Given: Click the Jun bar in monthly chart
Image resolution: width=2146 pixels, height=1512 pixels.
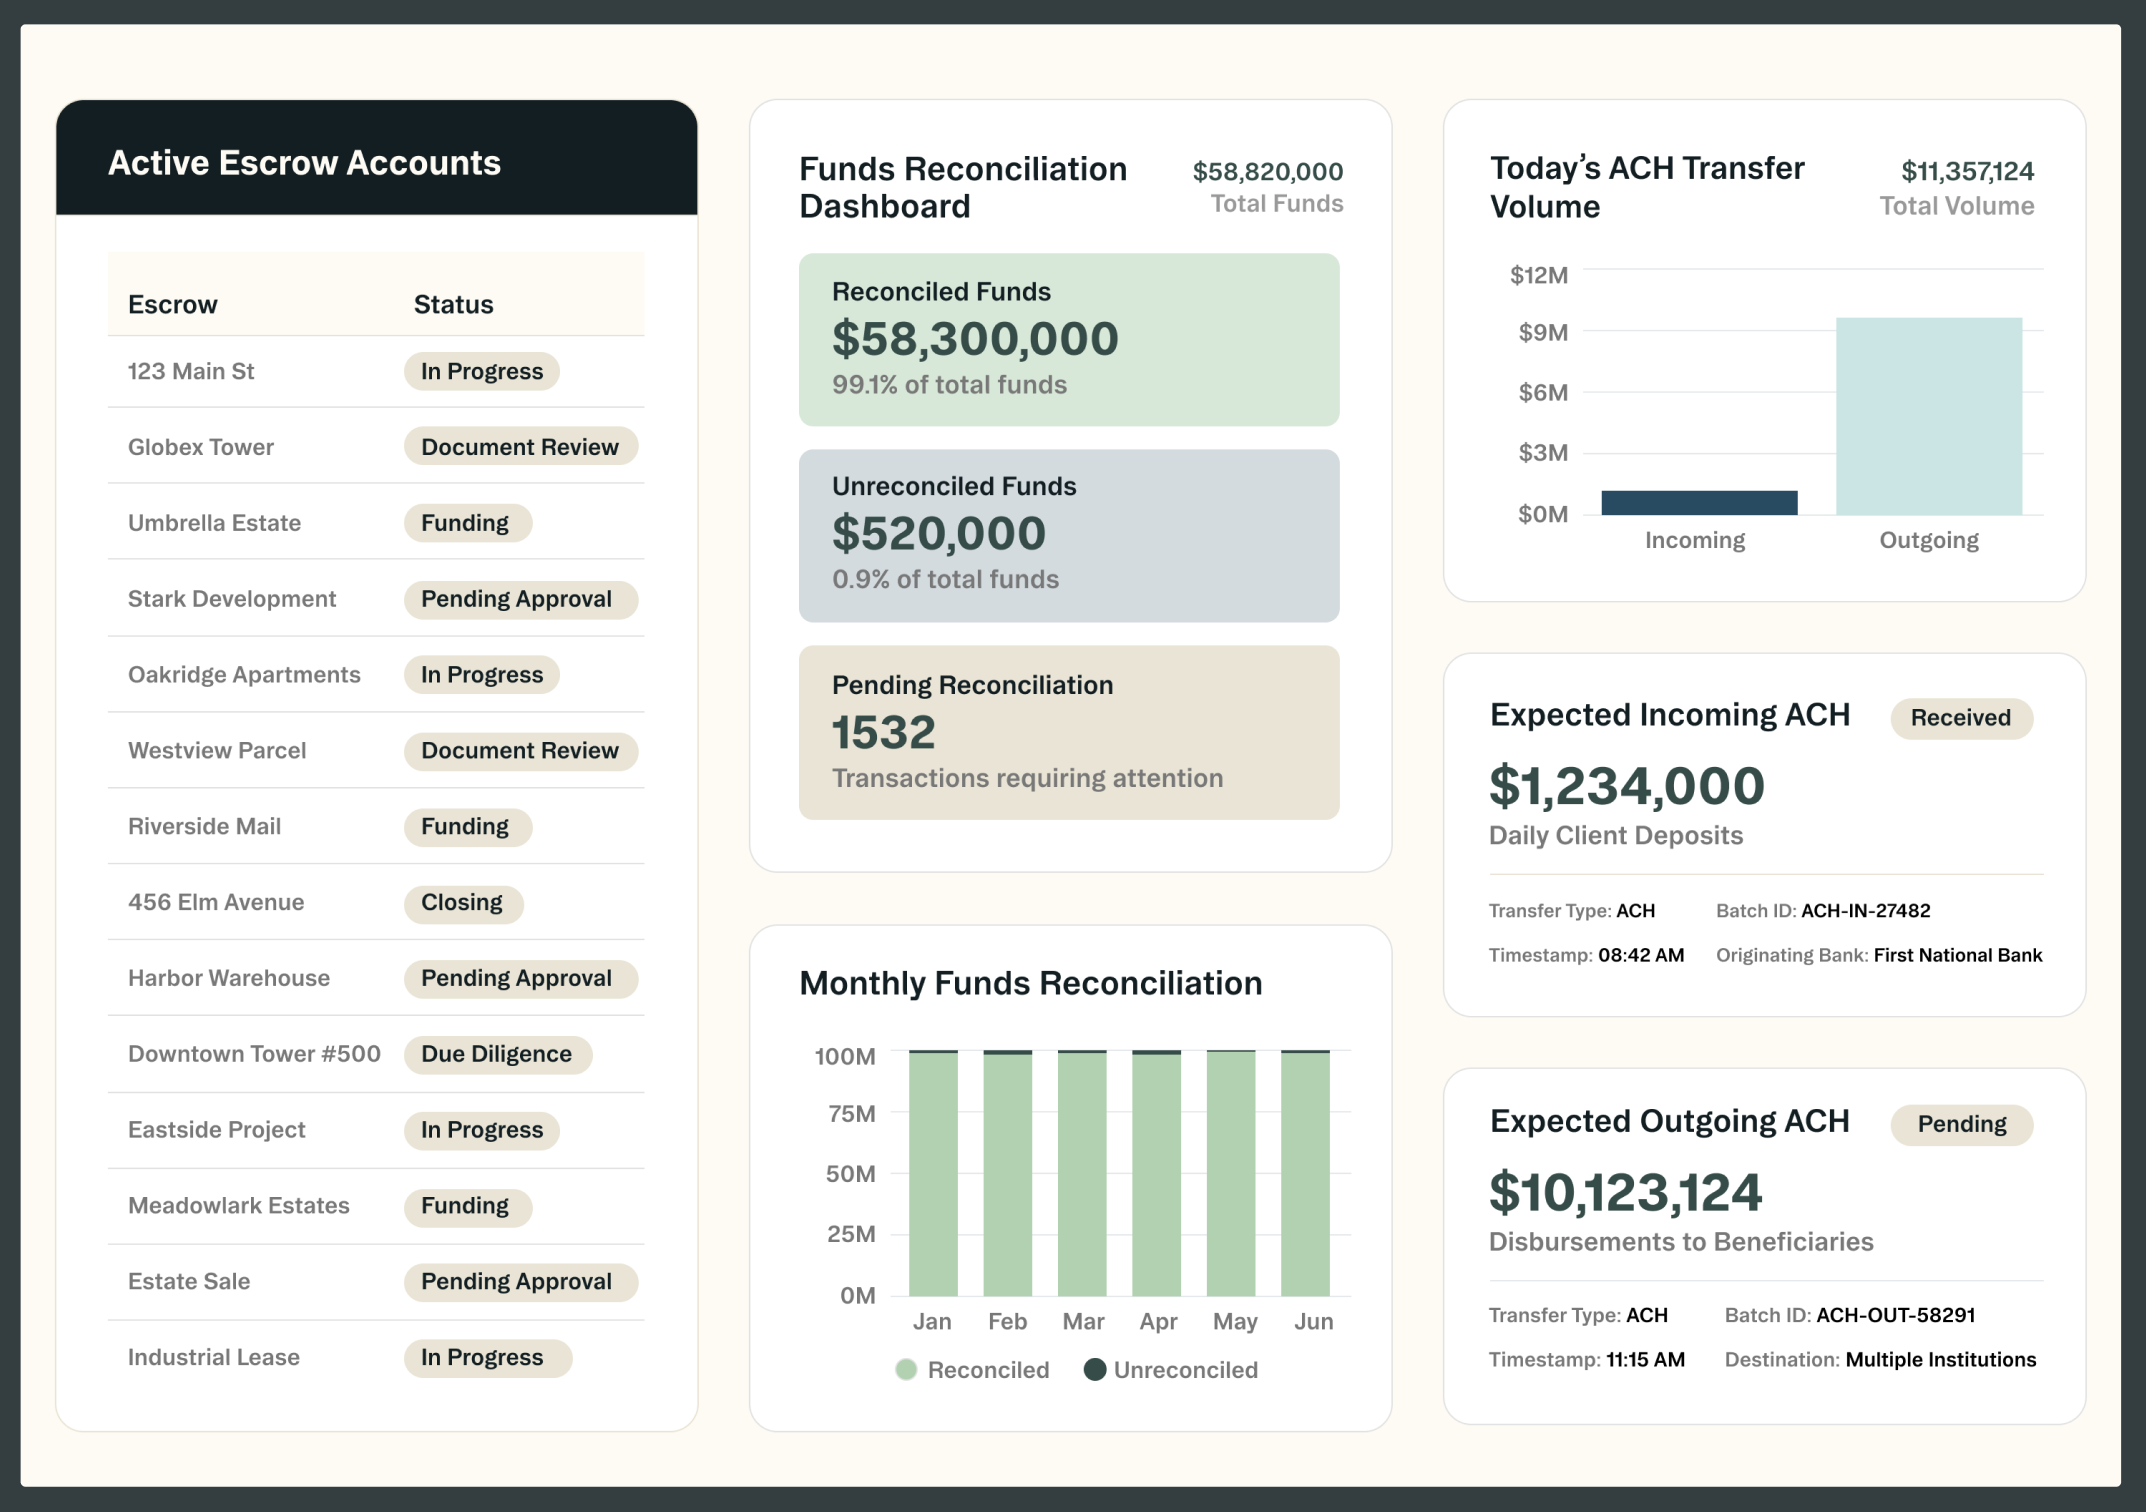Looking at the screenshot, I should pos(1305,1175).
